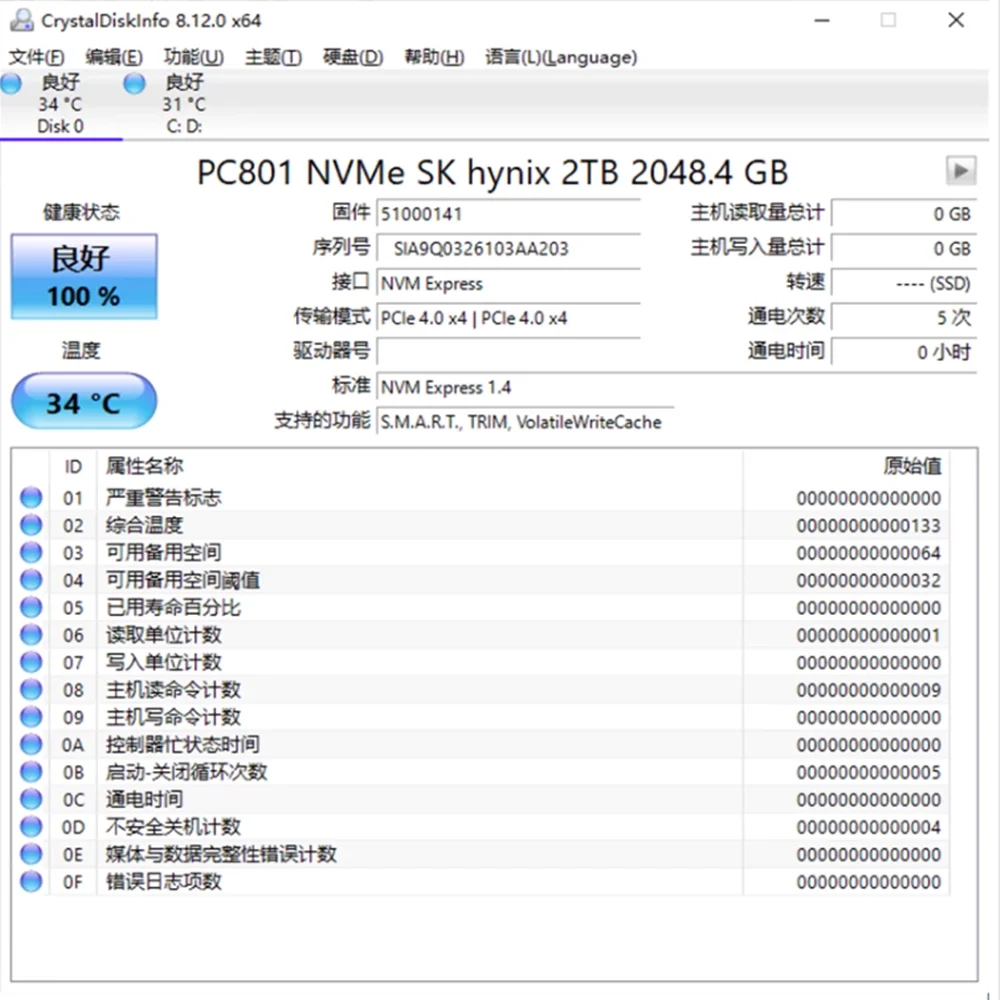Open the 语言(L)(Language) dropdown menu
The image size is (1000, 1000).
tap(560, 57)
